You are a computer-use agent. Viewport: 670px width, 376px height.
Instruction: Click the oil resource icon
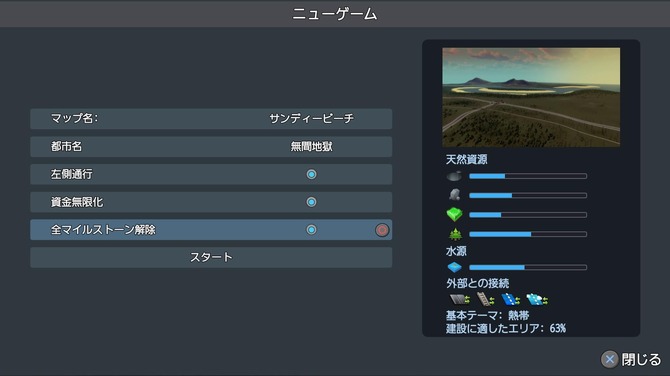pos(454,176)
